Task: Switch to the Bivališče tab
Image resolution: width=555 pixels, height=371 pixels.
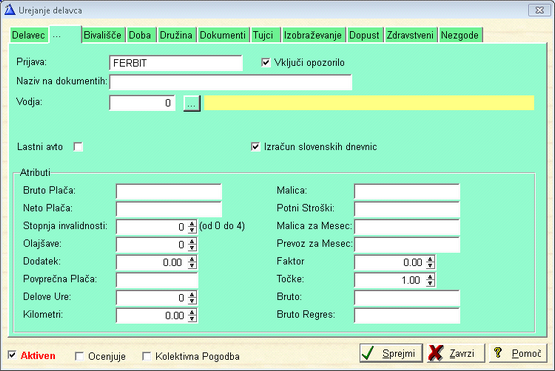Action: click(x=103, y=35)
